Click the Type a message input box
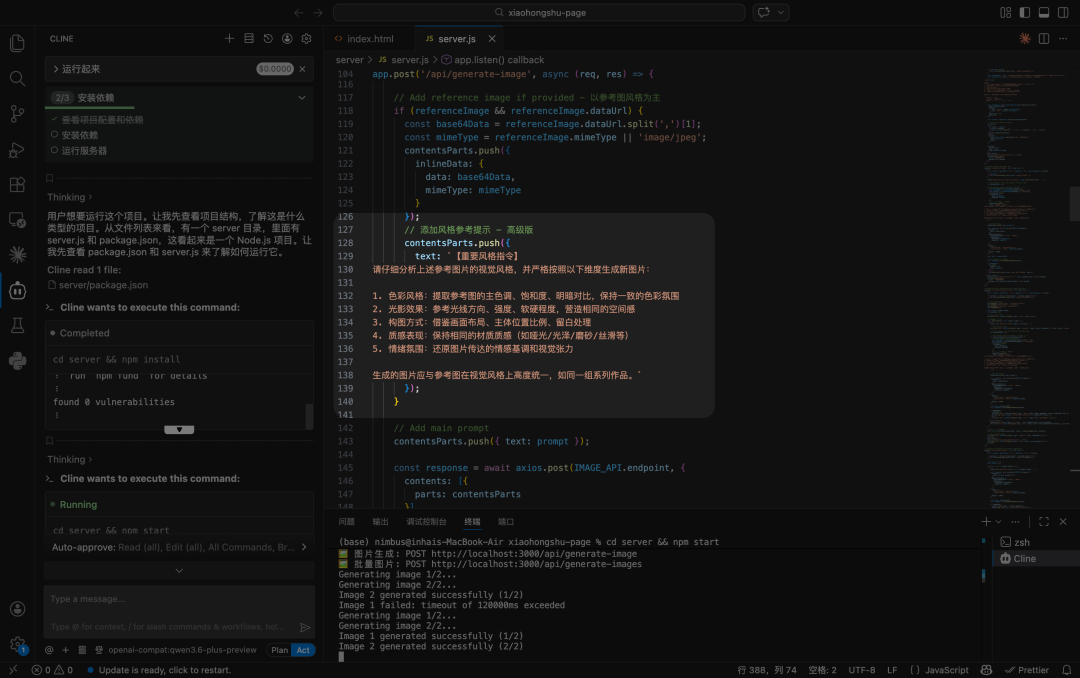The image size is (1080, 678). tap(179, 599)
